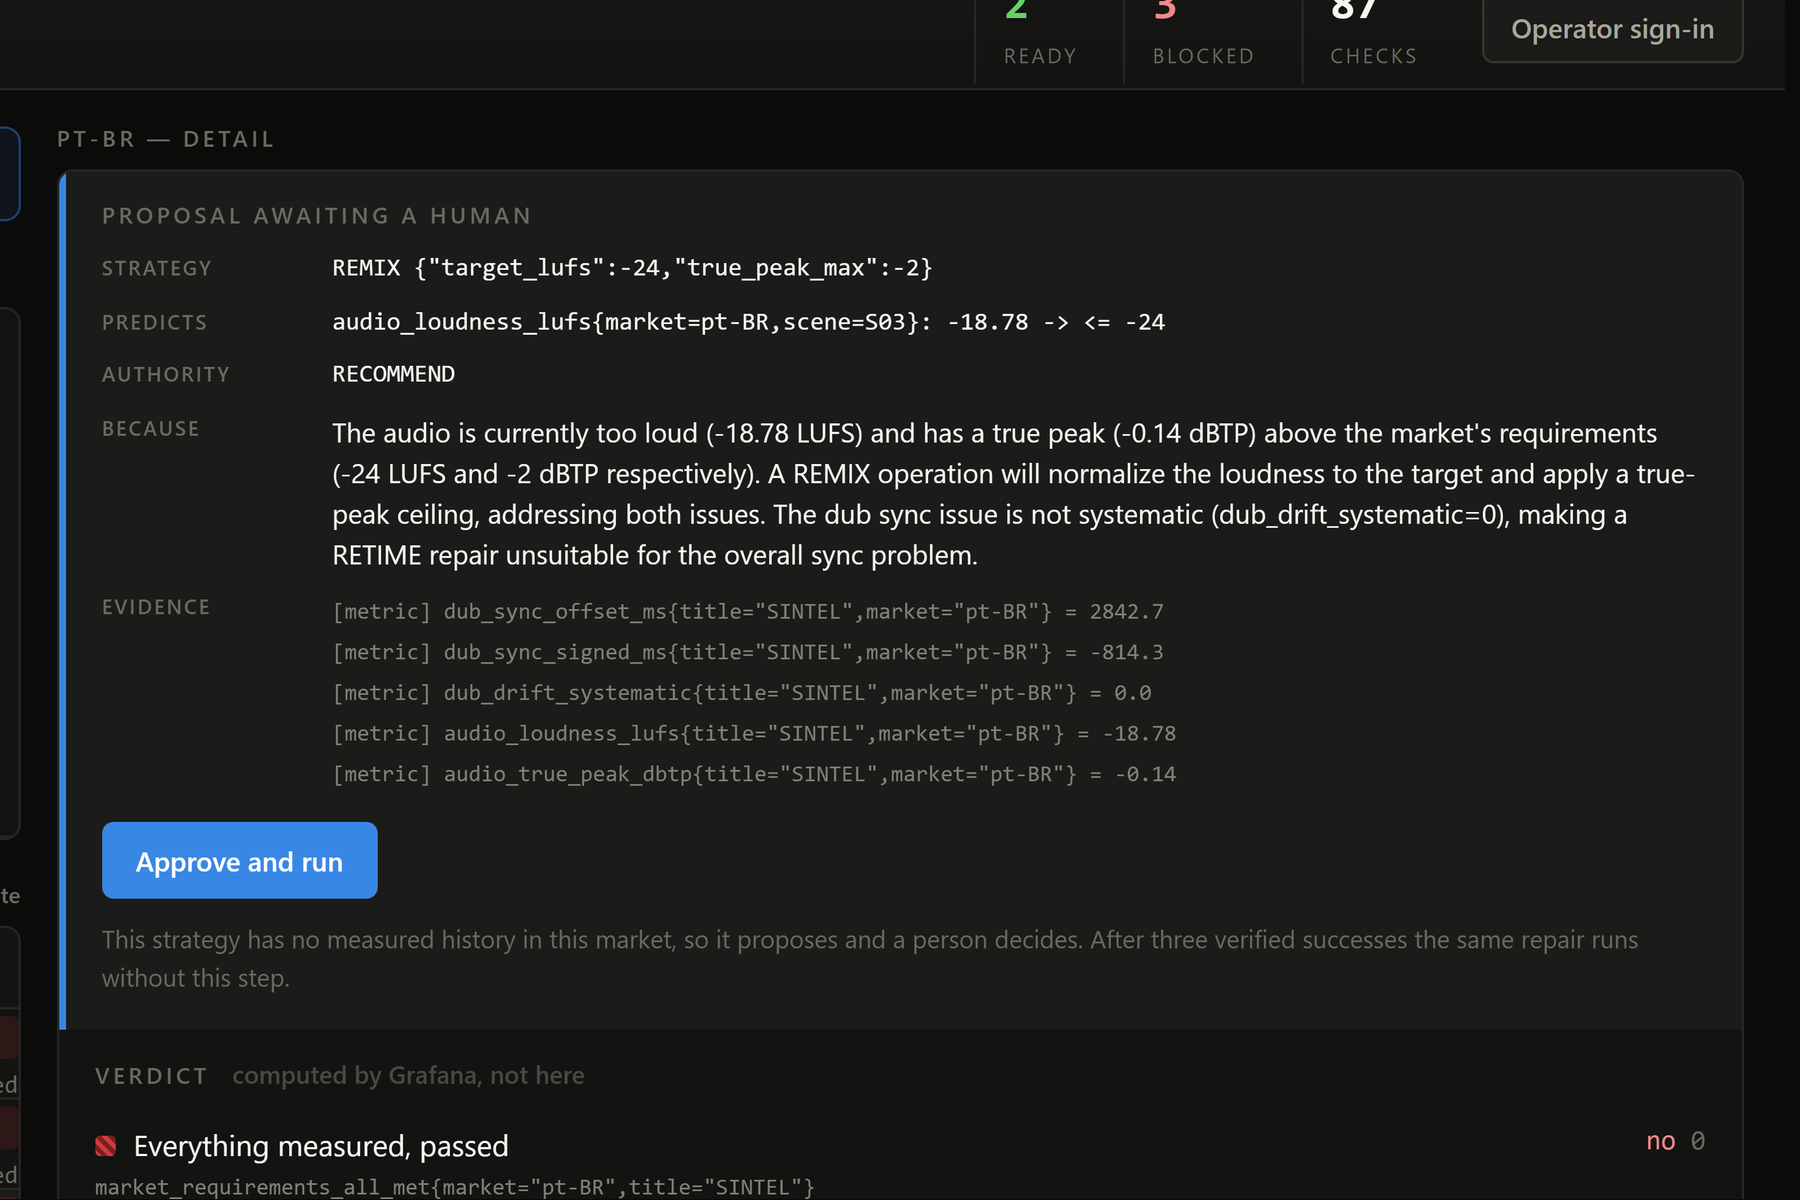Select the BLOCKED counter
1800x1200 pixels.
tap(1203, 35)
